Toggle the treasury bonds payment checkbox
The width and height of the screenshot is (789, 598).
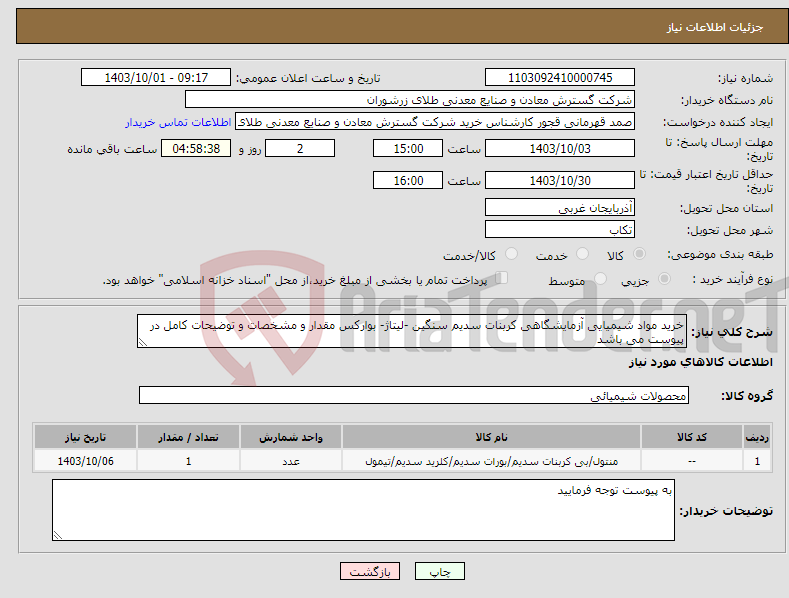502,278
